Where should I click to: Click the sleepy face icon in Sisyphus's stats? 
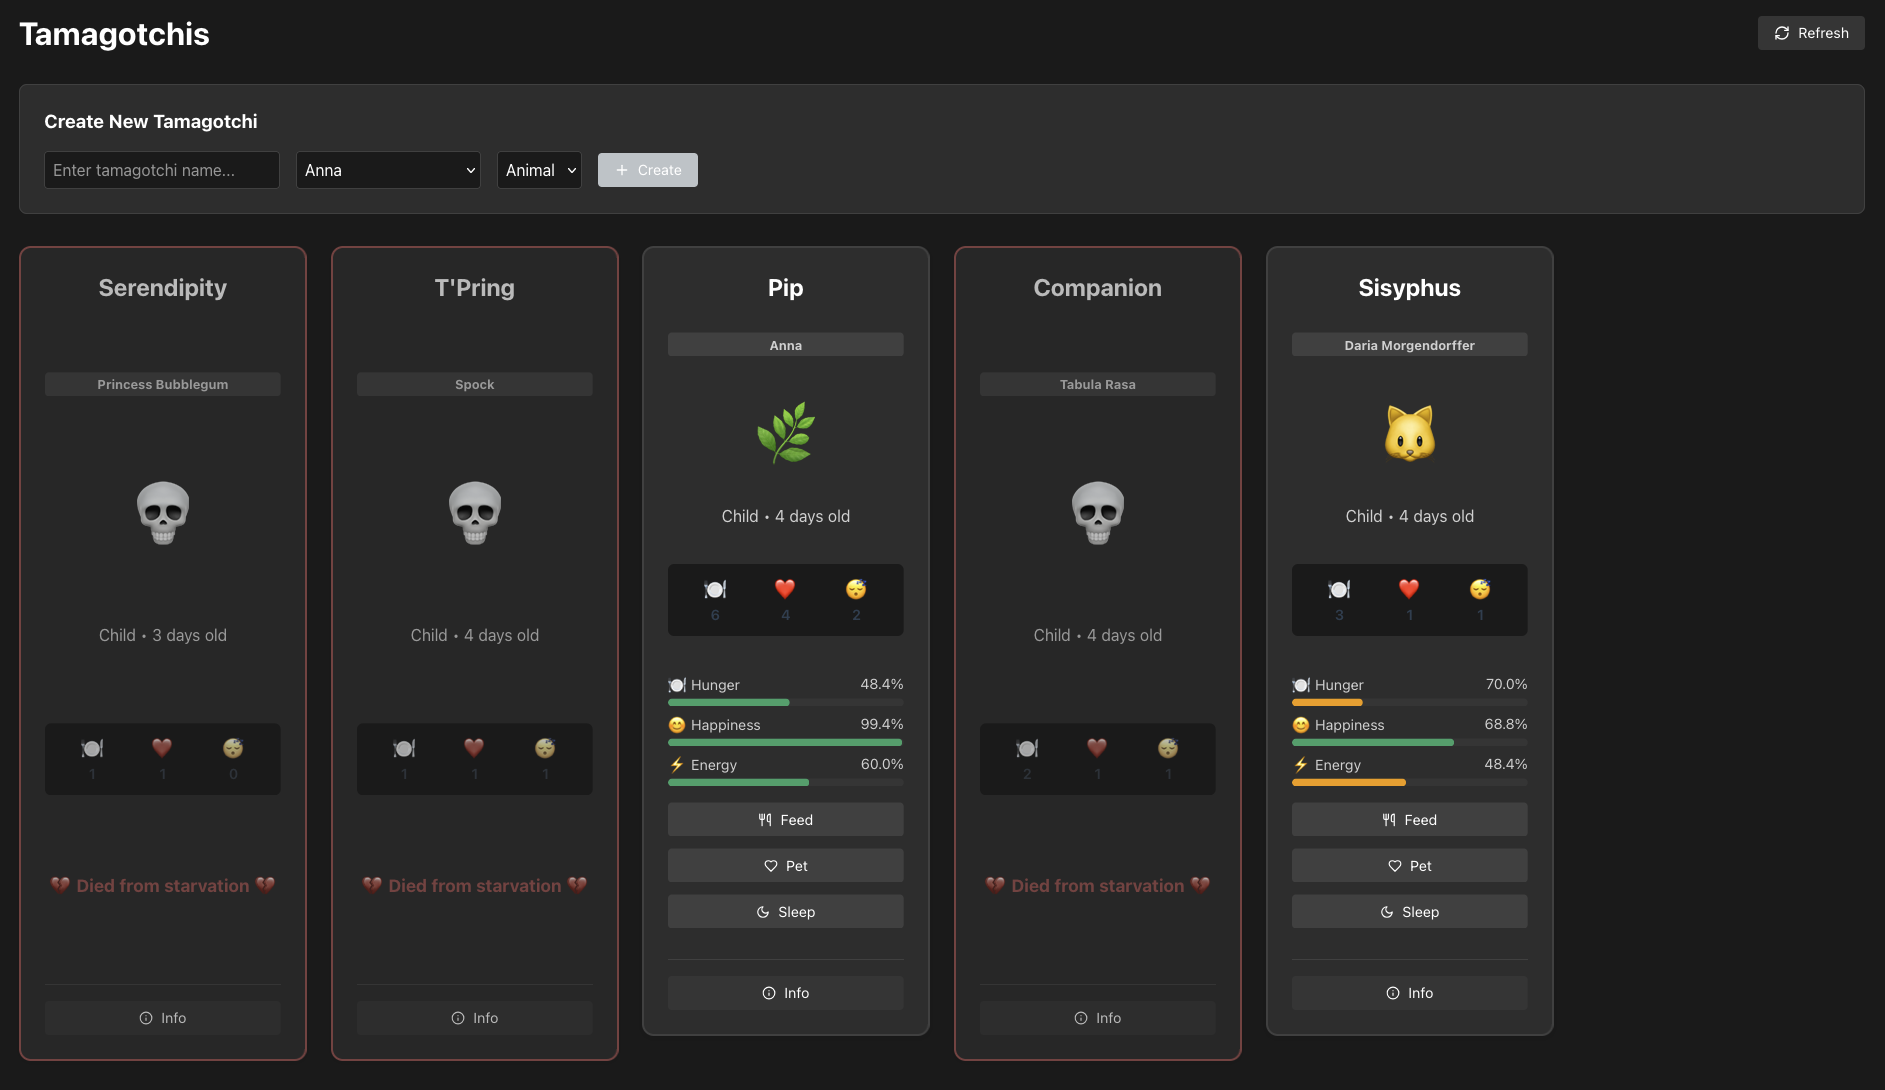[x=1480, y=589]
